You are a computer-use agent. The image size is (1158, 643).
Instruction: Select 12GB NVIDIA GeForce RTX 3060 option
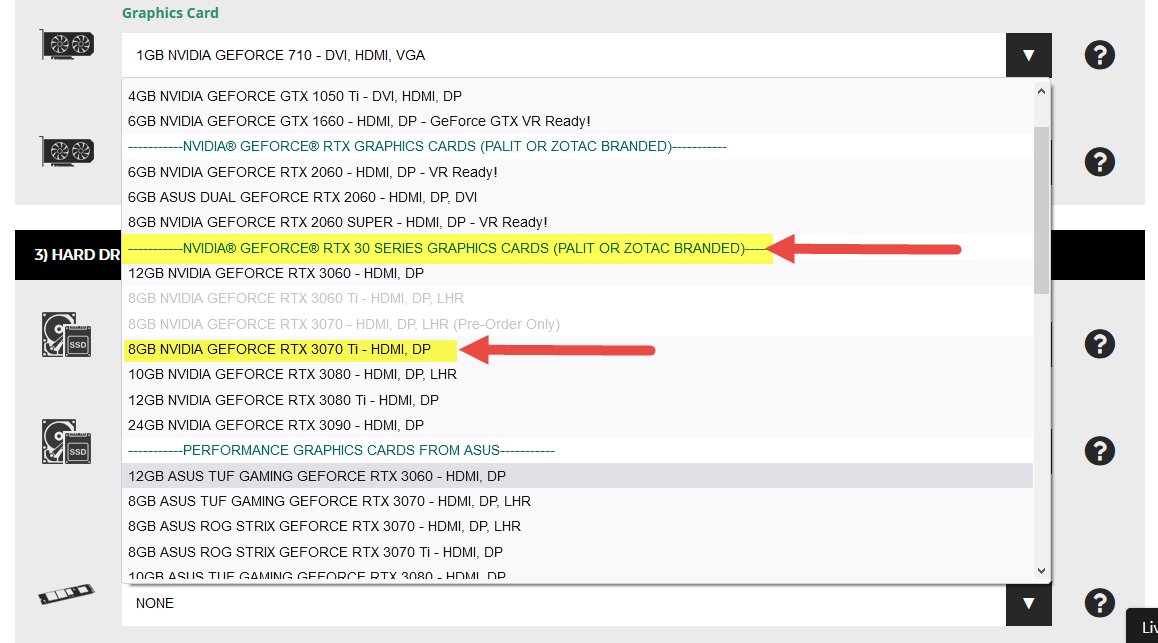pyautogui.click(x=578, y=273)
